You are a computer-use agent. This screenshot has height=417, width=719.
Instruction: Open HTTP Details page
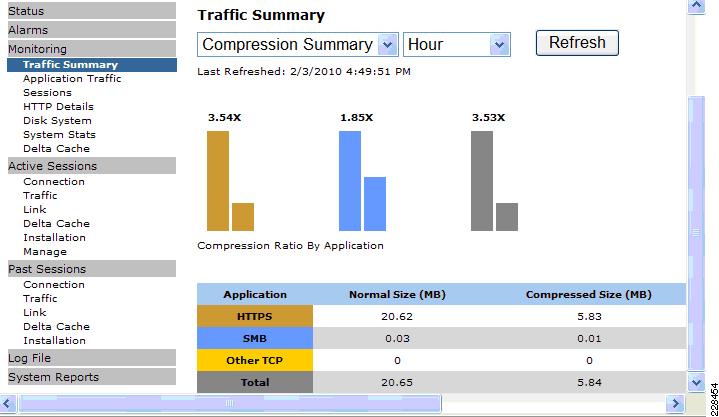[x=58, y=106]
